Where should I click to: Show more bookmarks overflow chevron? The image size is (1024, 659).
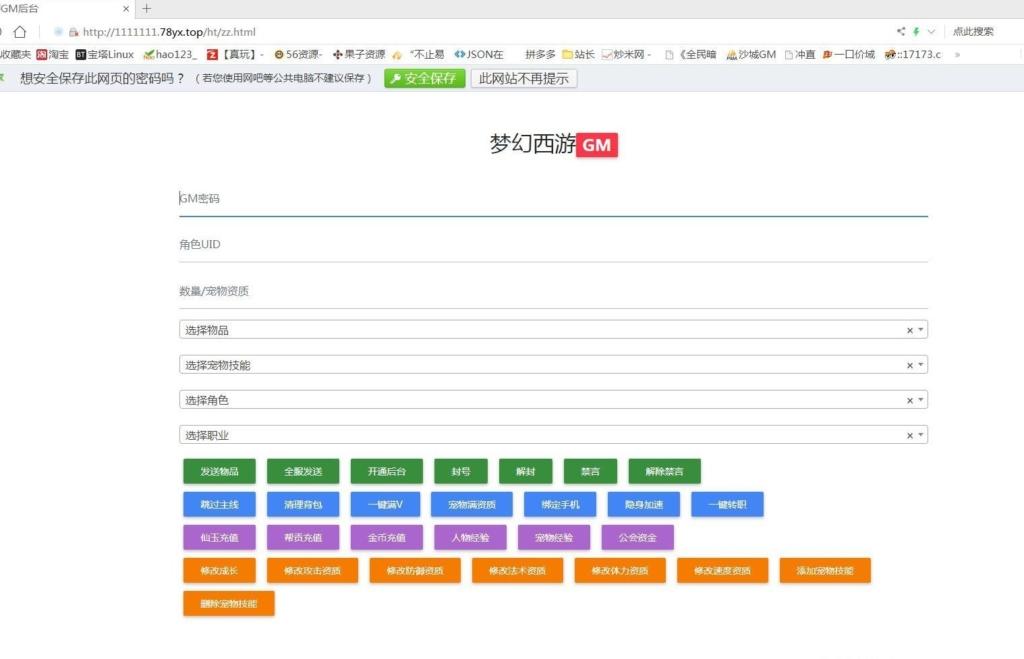tap(957, 55)
